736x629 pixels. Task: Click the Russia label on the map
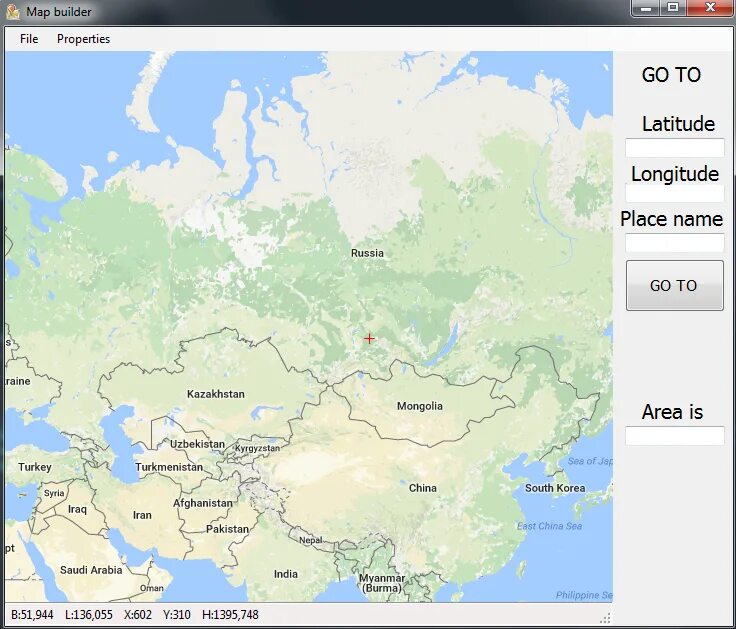coord(367,253)
